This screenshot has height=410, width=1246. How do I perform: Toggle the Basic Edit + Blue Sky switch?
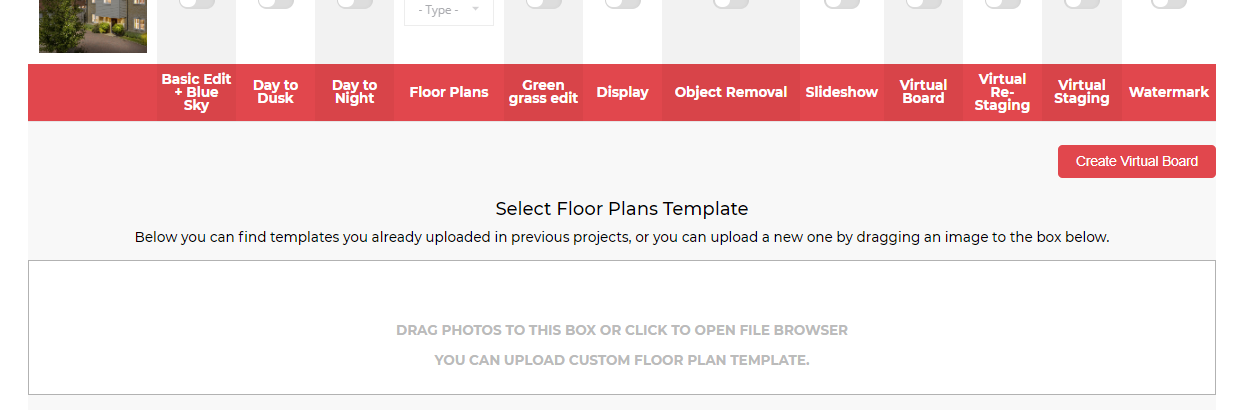click(196, 3)
